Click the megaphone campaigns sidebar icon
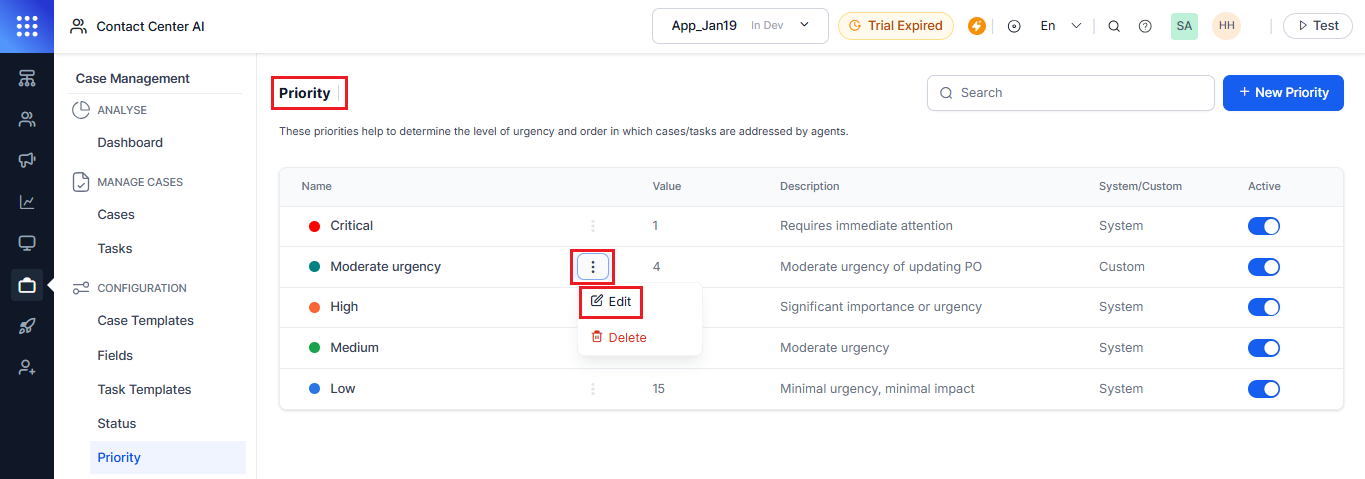This screenshot has width=1365, height=479. click(x=27, y=160)
